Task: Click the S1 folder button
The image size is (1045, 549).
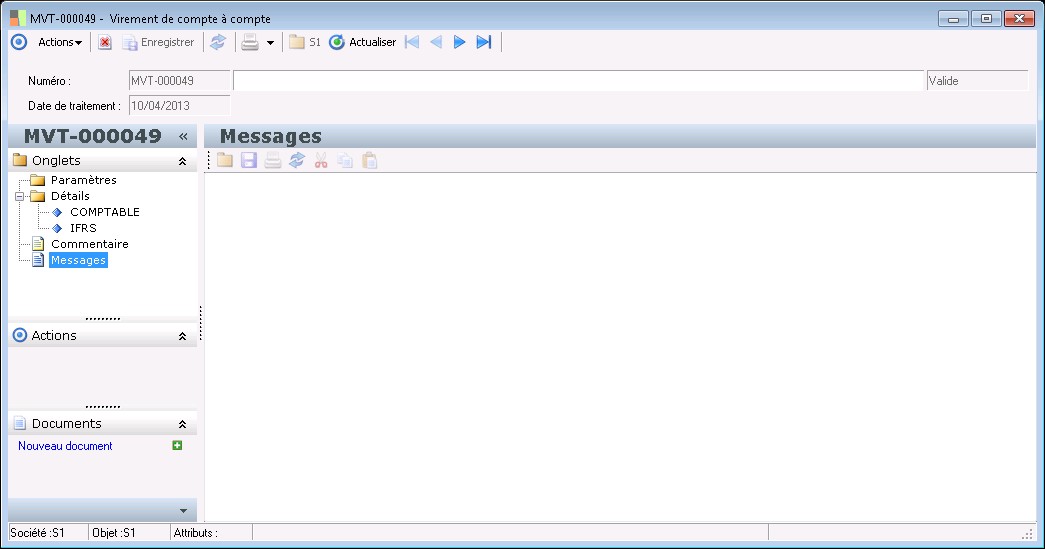Action: pyautogui.click(x=305, y=42)
